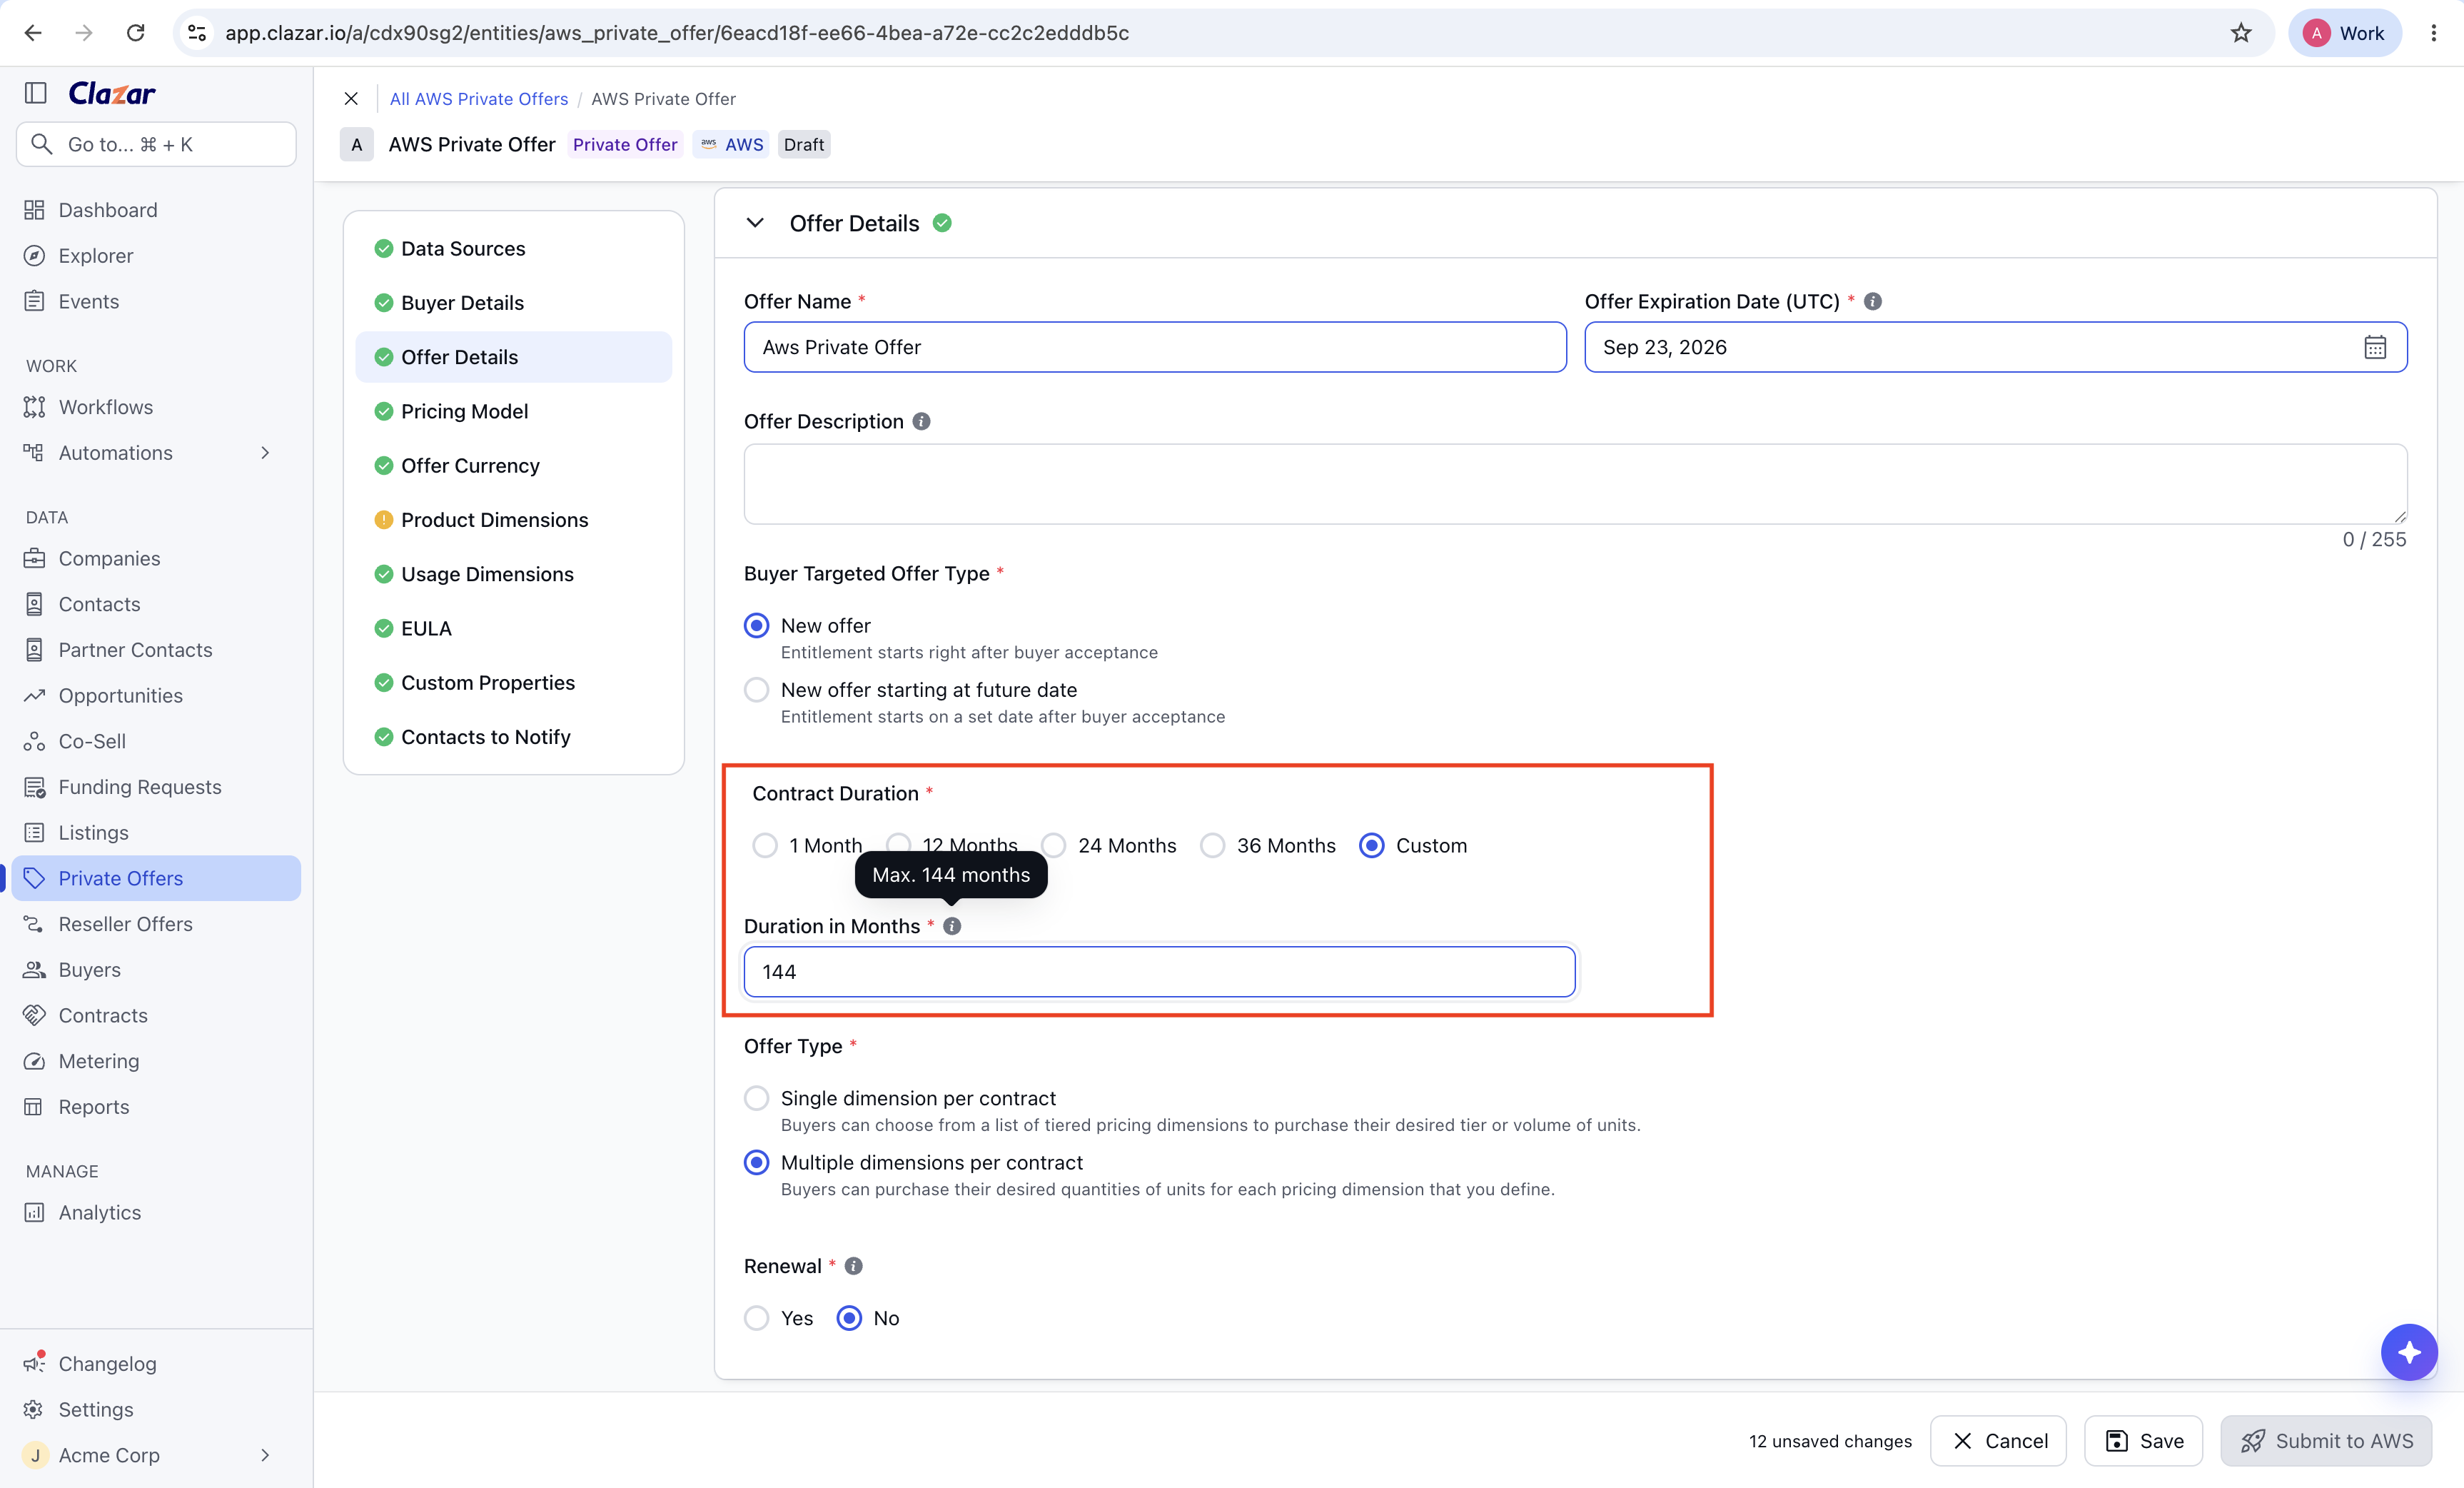Go to EULA step
This screenshot has height=1488, width=2464.
(513, 628)
